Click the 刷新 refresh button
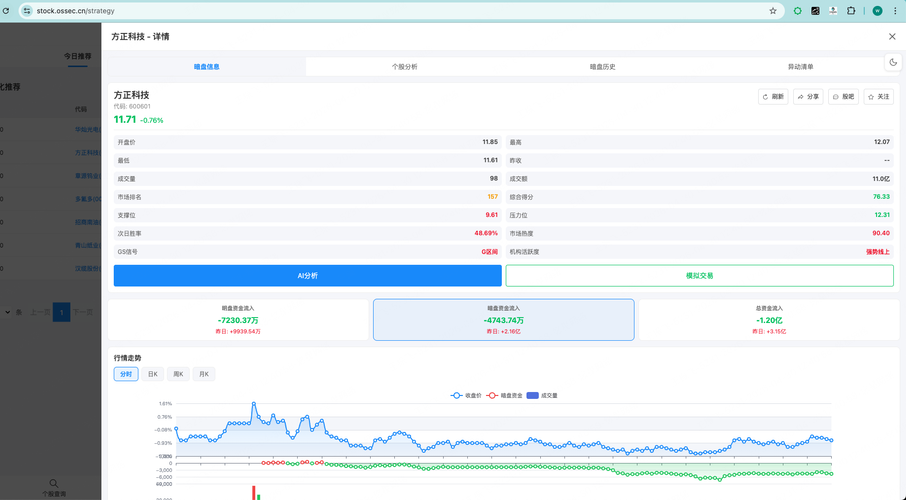Screen dimensions: 906x500 (773, 97)
